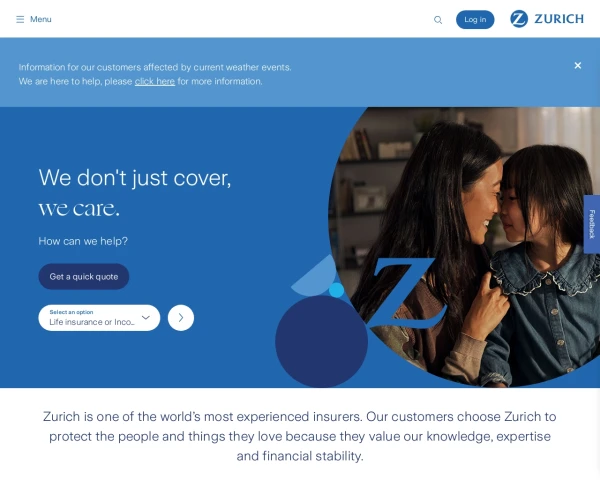This screenshot has width=600, height=480.
Task: Open the Feedback side tab
Action: (592, 224)
